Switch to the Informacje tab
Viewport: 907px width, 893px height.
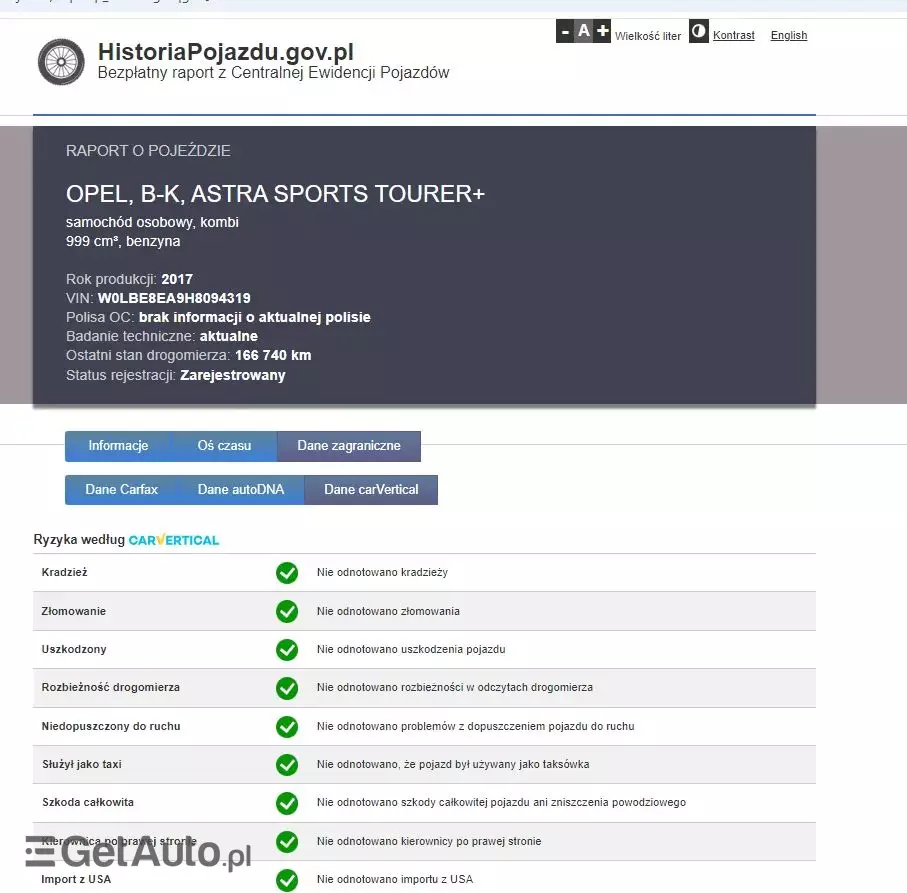pyautogui.click(x=119, y=446)
